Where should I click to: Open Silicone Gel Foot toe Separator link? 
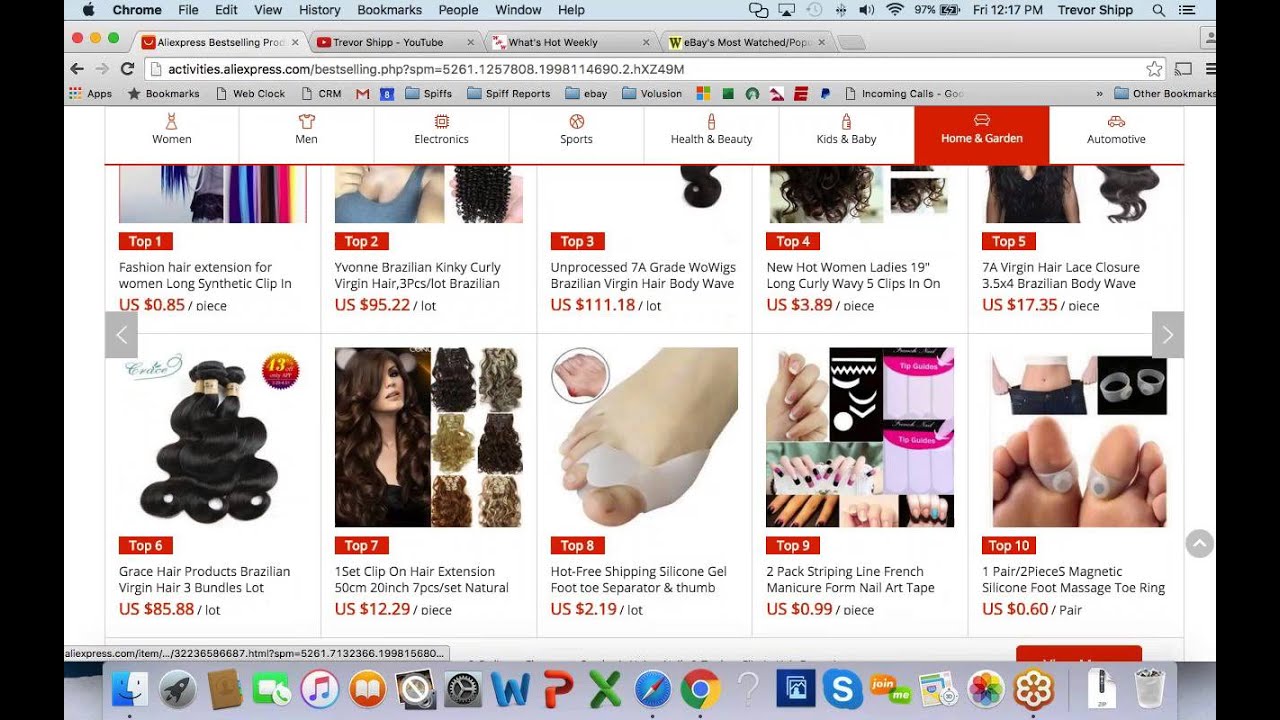(639, 579)
